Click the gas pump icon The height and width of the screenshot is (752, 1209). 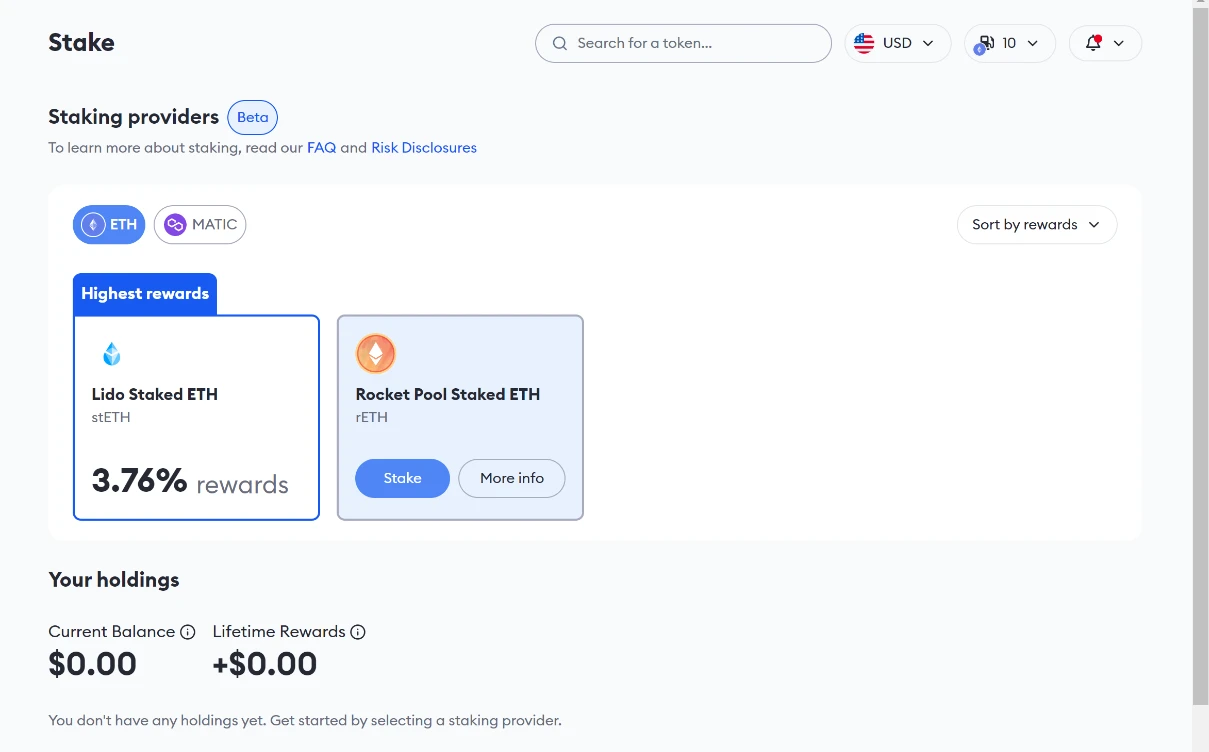[x=986, y=44]
